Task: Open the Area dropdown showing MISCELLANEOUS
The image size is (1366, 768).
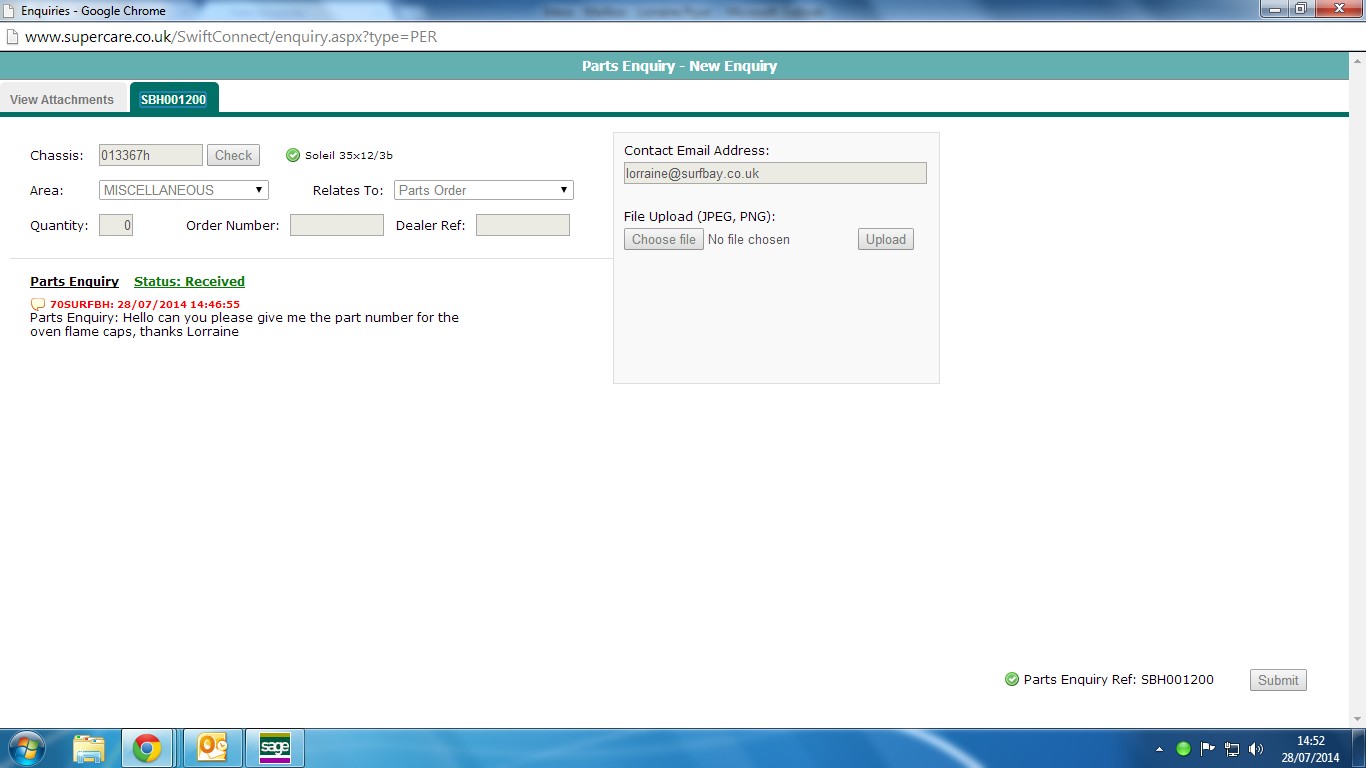Action: [184, 190]
